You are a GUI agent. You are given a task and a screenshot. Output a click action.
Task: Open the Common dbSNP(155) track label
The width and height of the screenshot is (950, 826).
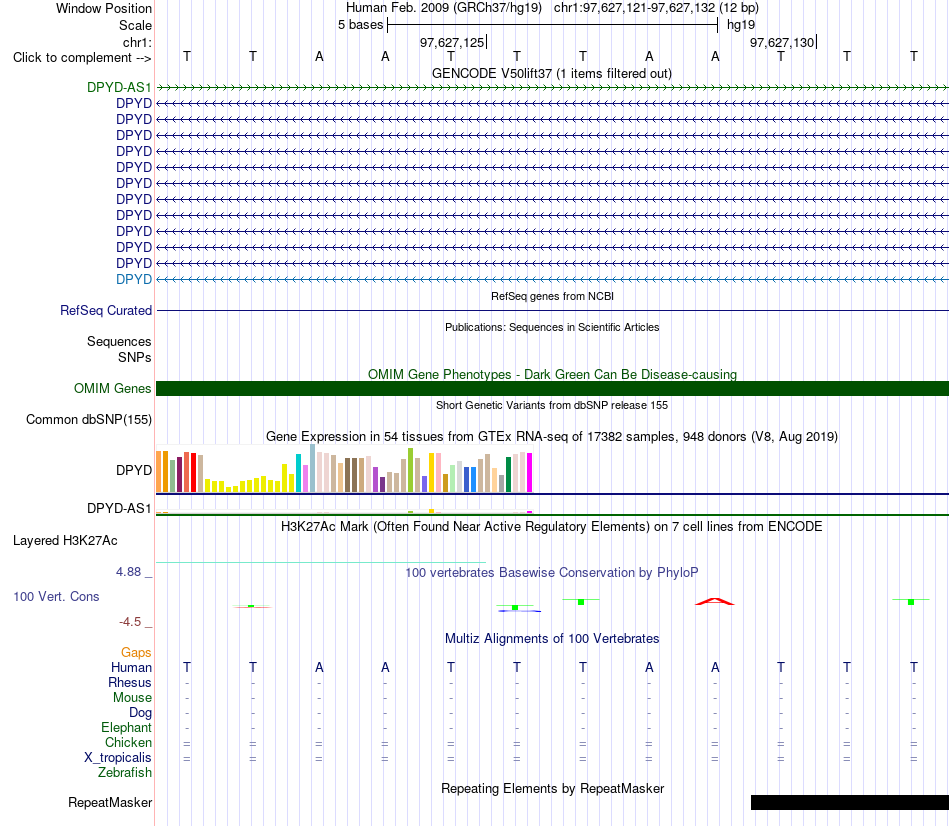(88, 419)
